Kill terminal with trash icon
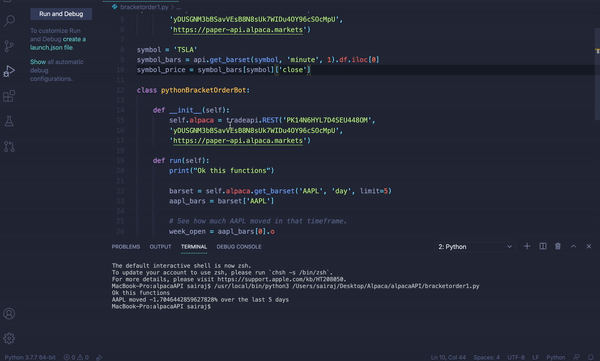Screen dimensions: 600x361 coord(558,246)
